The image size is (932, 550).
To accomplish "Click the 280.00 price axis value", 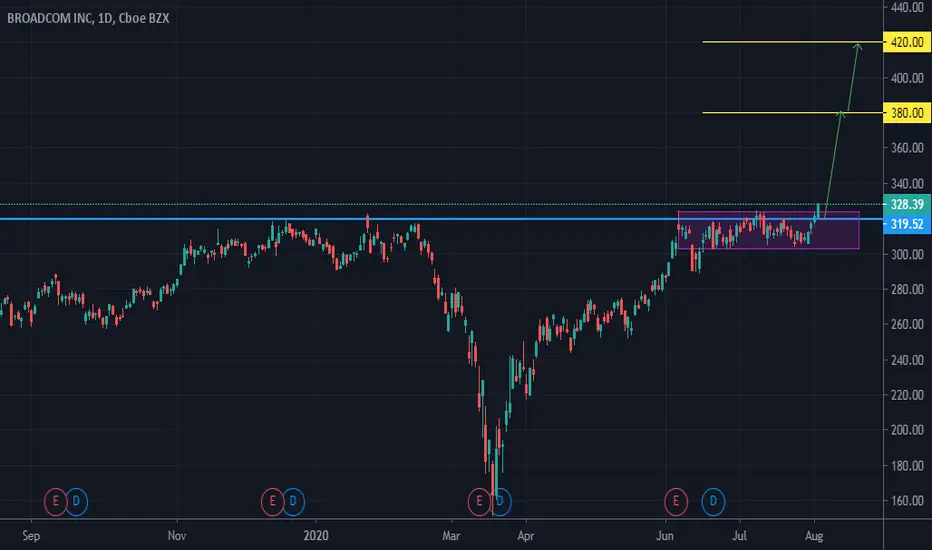I will pyautogui.click(x=907, y=290).
